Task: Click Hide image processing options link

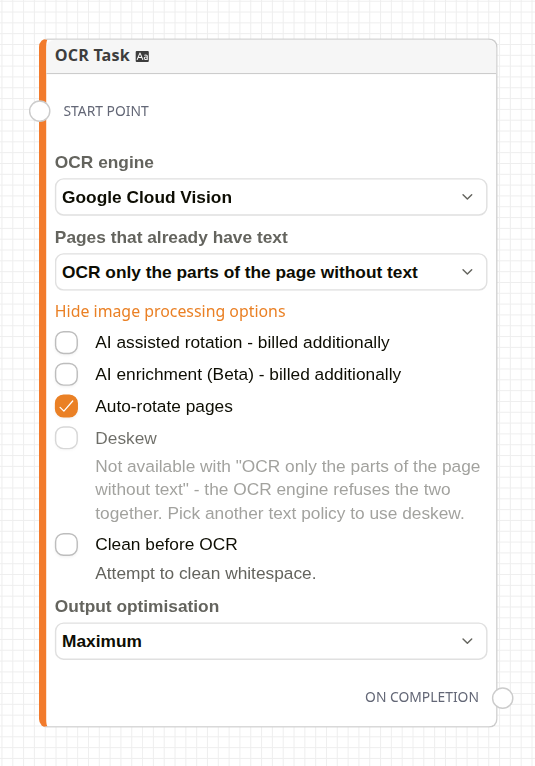Action: (x=170, y=312)
